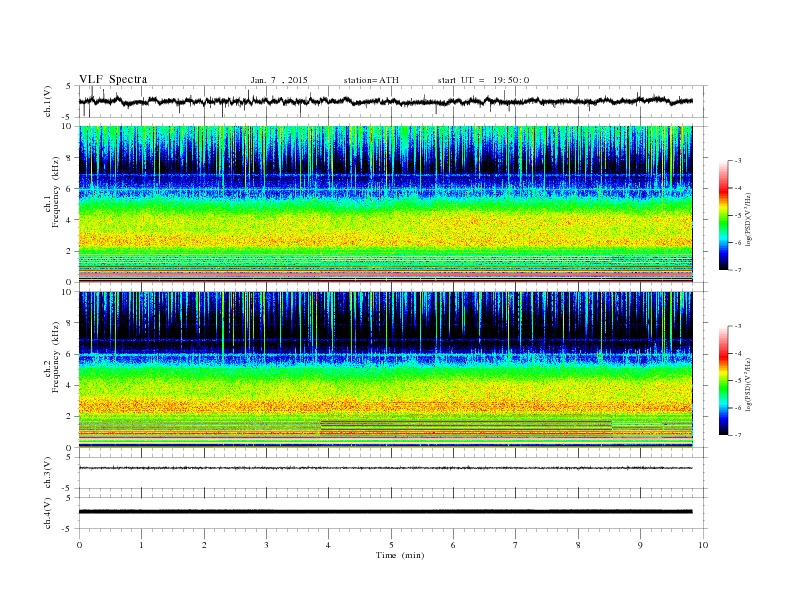Click the '-3' label on ch.2 colorbar
Viewport: 792px width, 612px height.
738,326
